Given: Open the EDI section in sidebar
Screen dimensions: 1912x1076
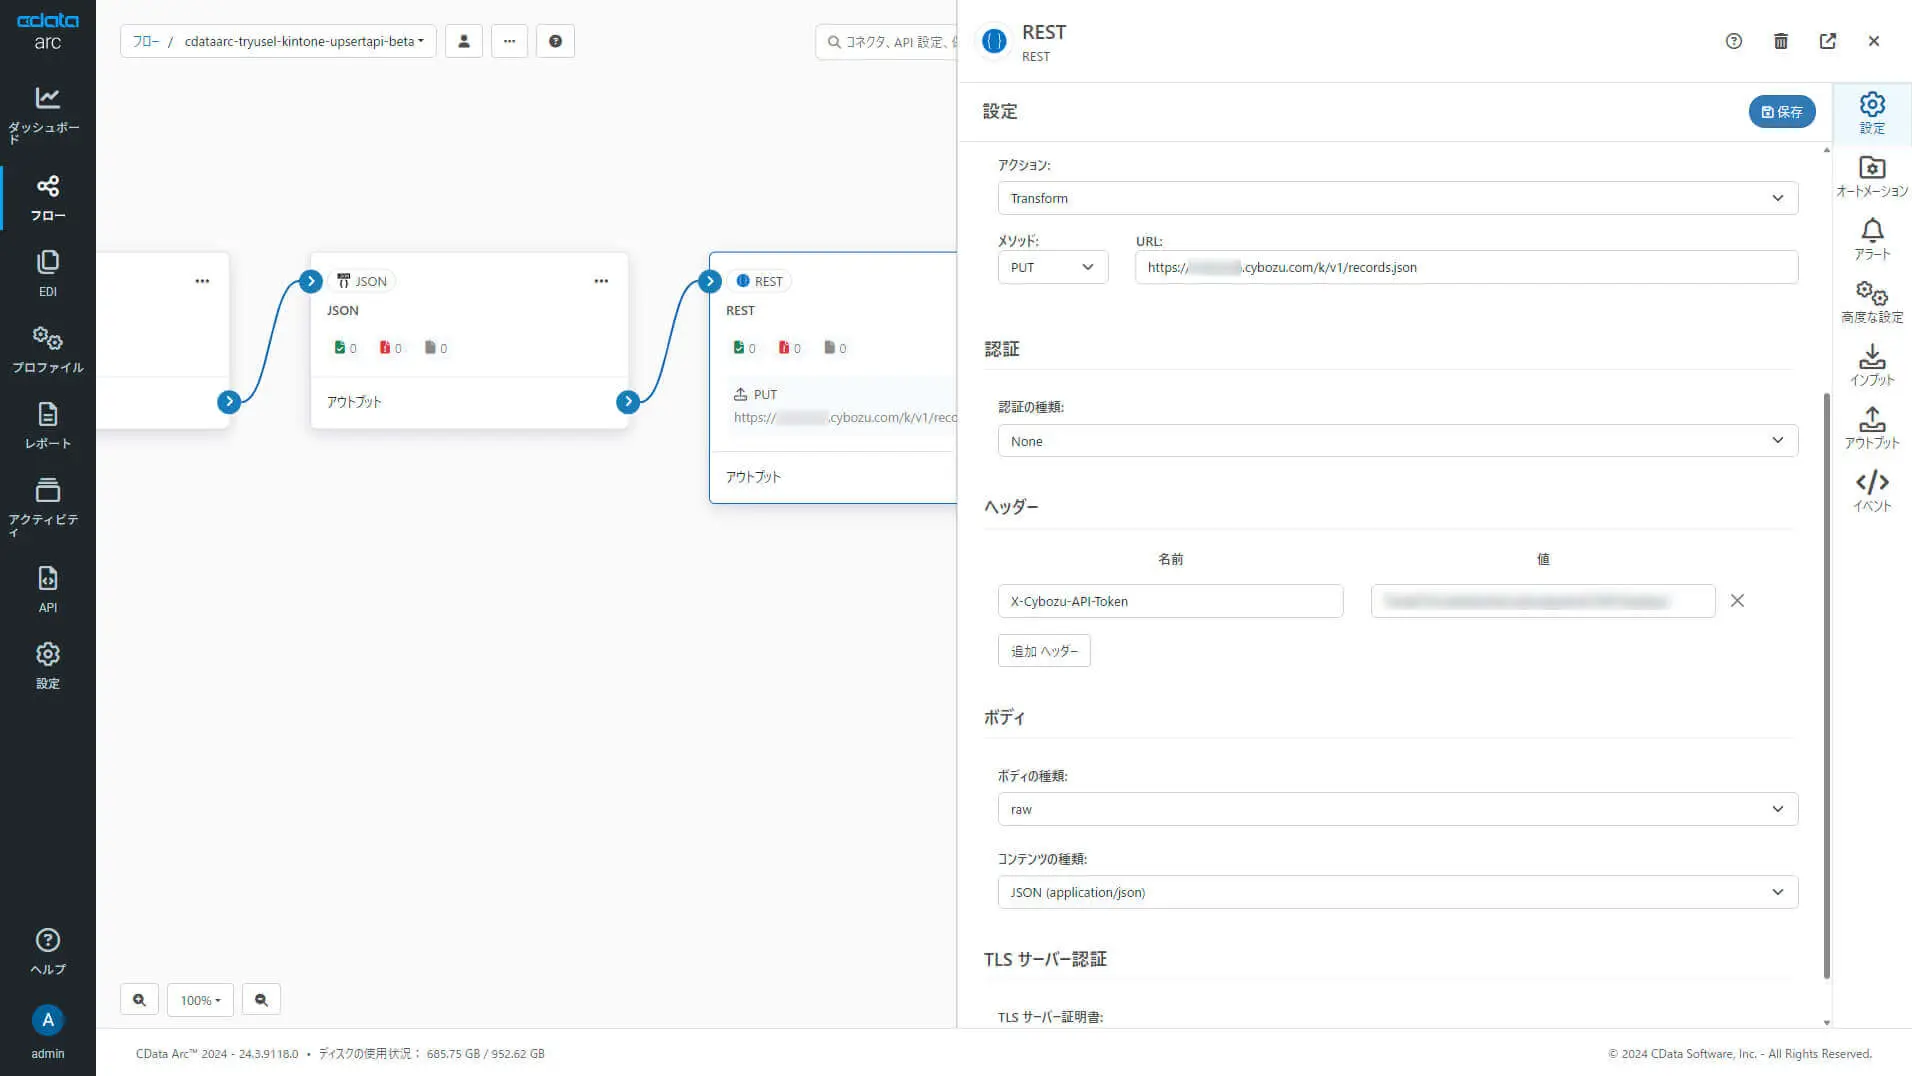Looking at the screenshot, I should click(47, 274).
